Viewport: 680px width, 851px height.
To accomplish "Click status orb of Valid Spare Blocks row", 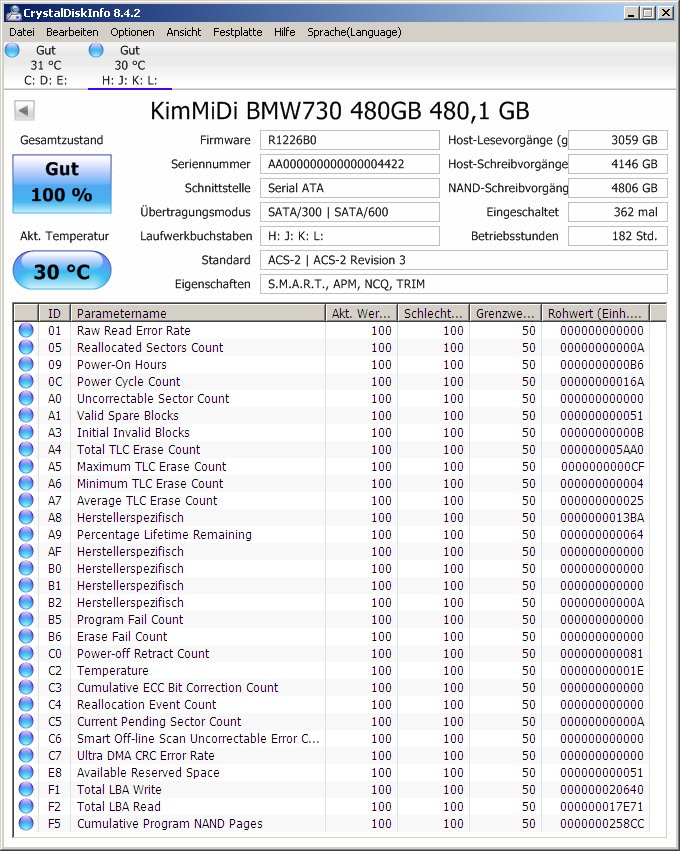I will (26, 415).
